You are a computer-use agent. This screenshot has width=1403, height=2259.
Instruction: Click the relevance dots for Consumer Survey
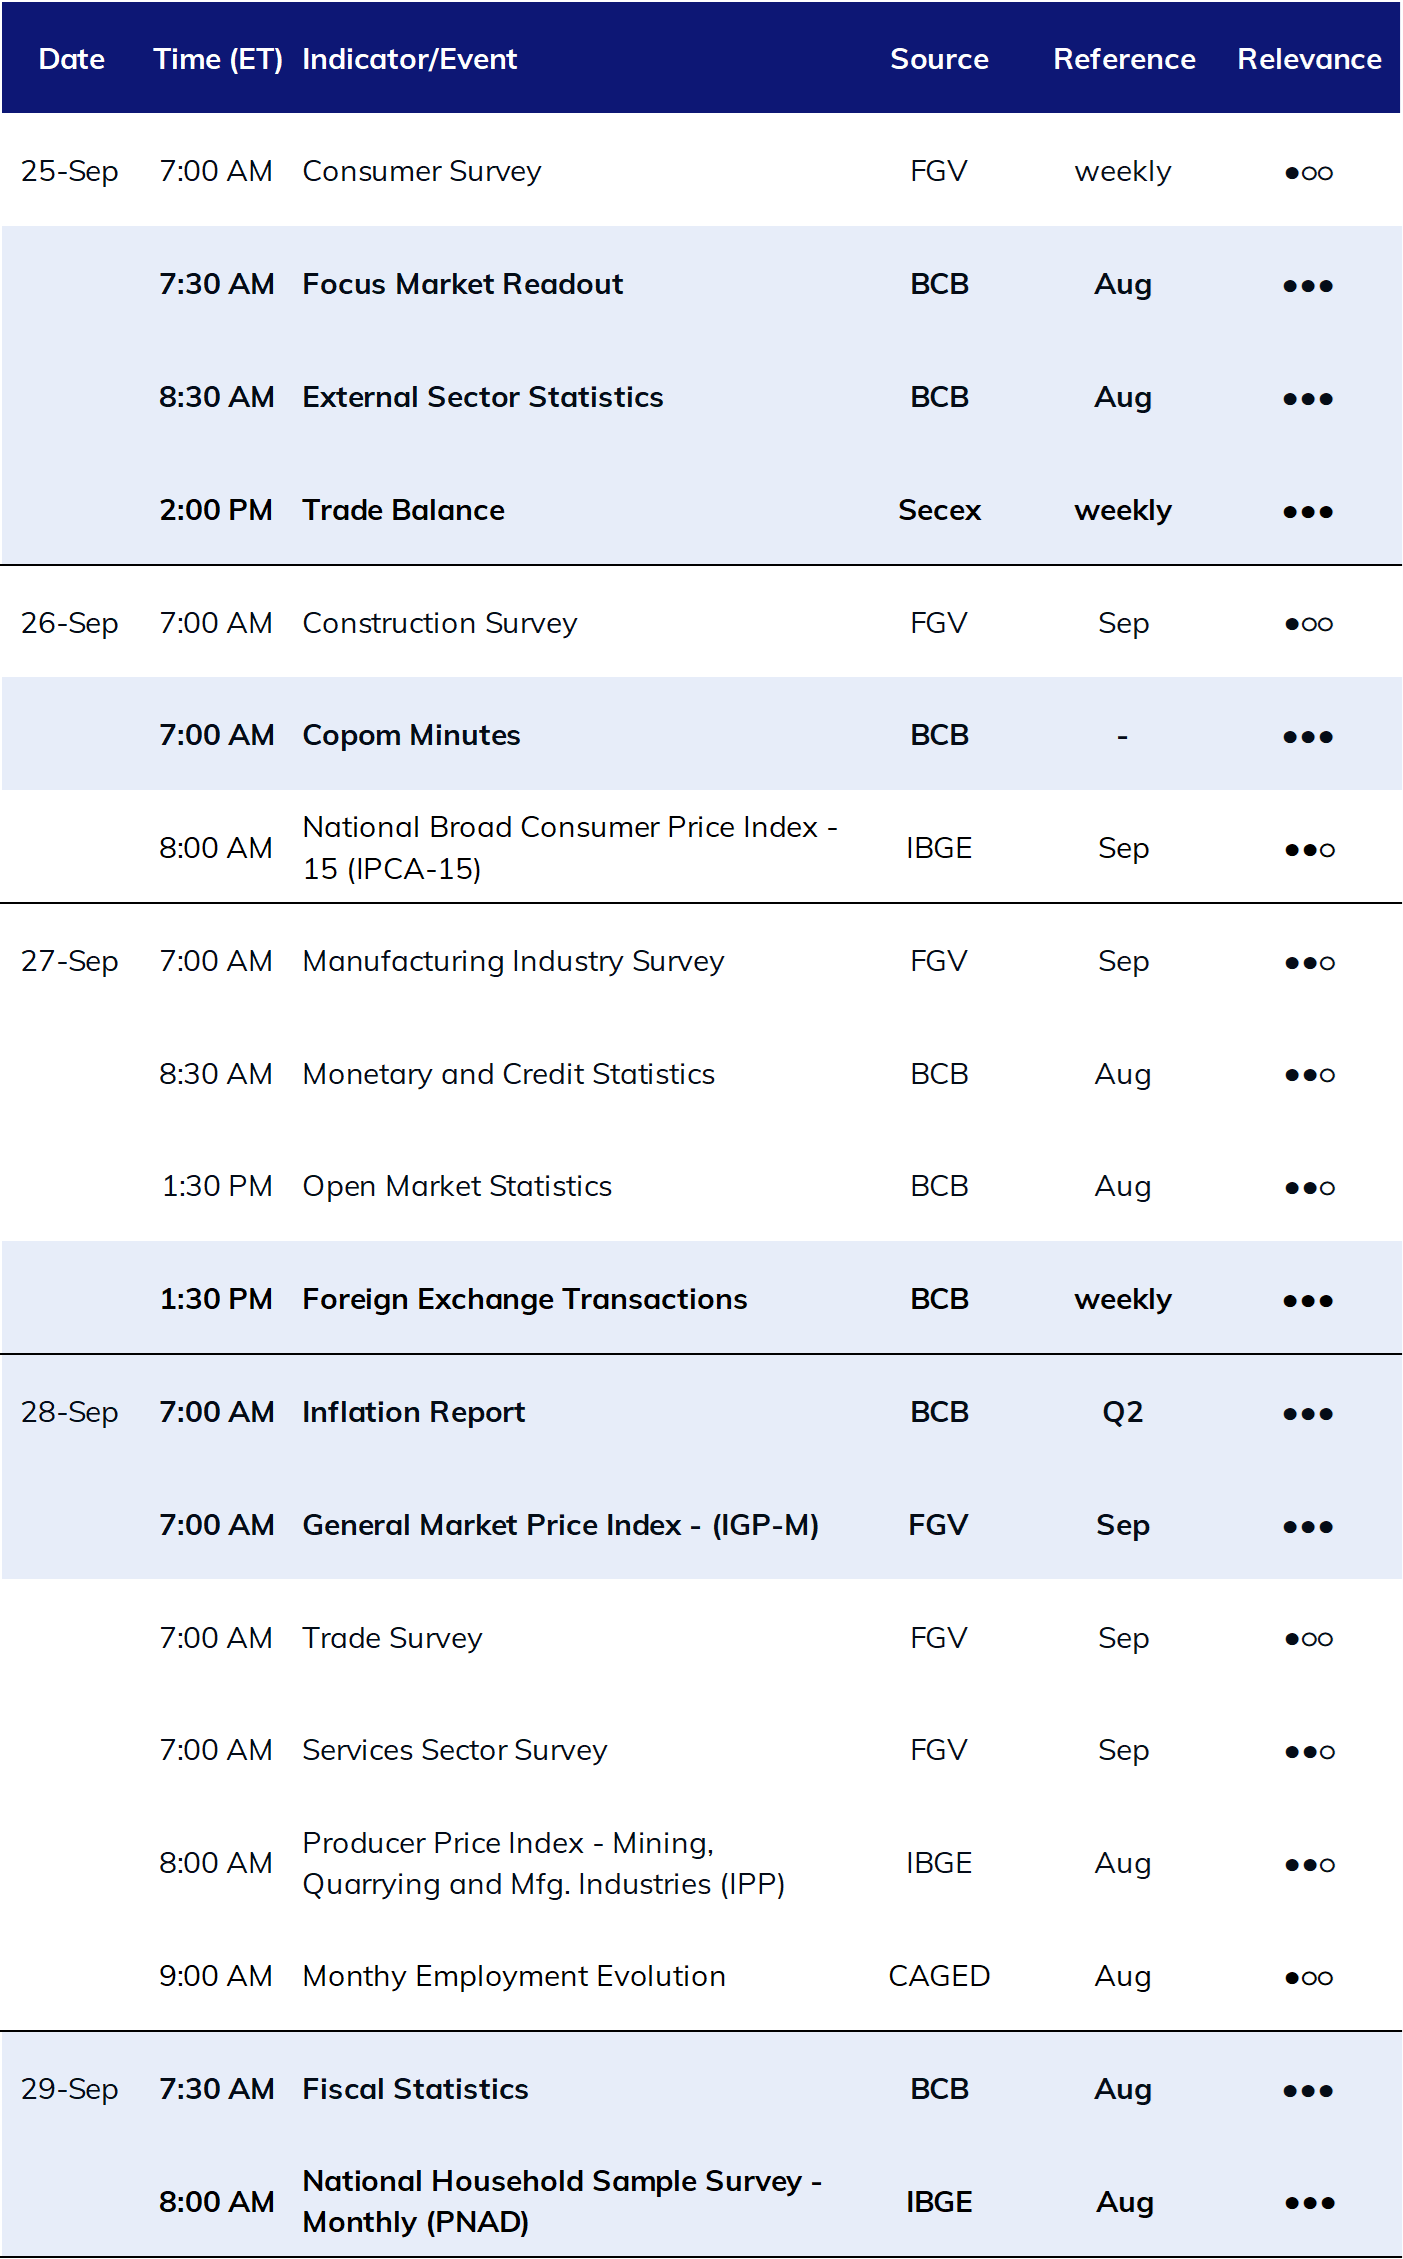tap(1309, 172)
